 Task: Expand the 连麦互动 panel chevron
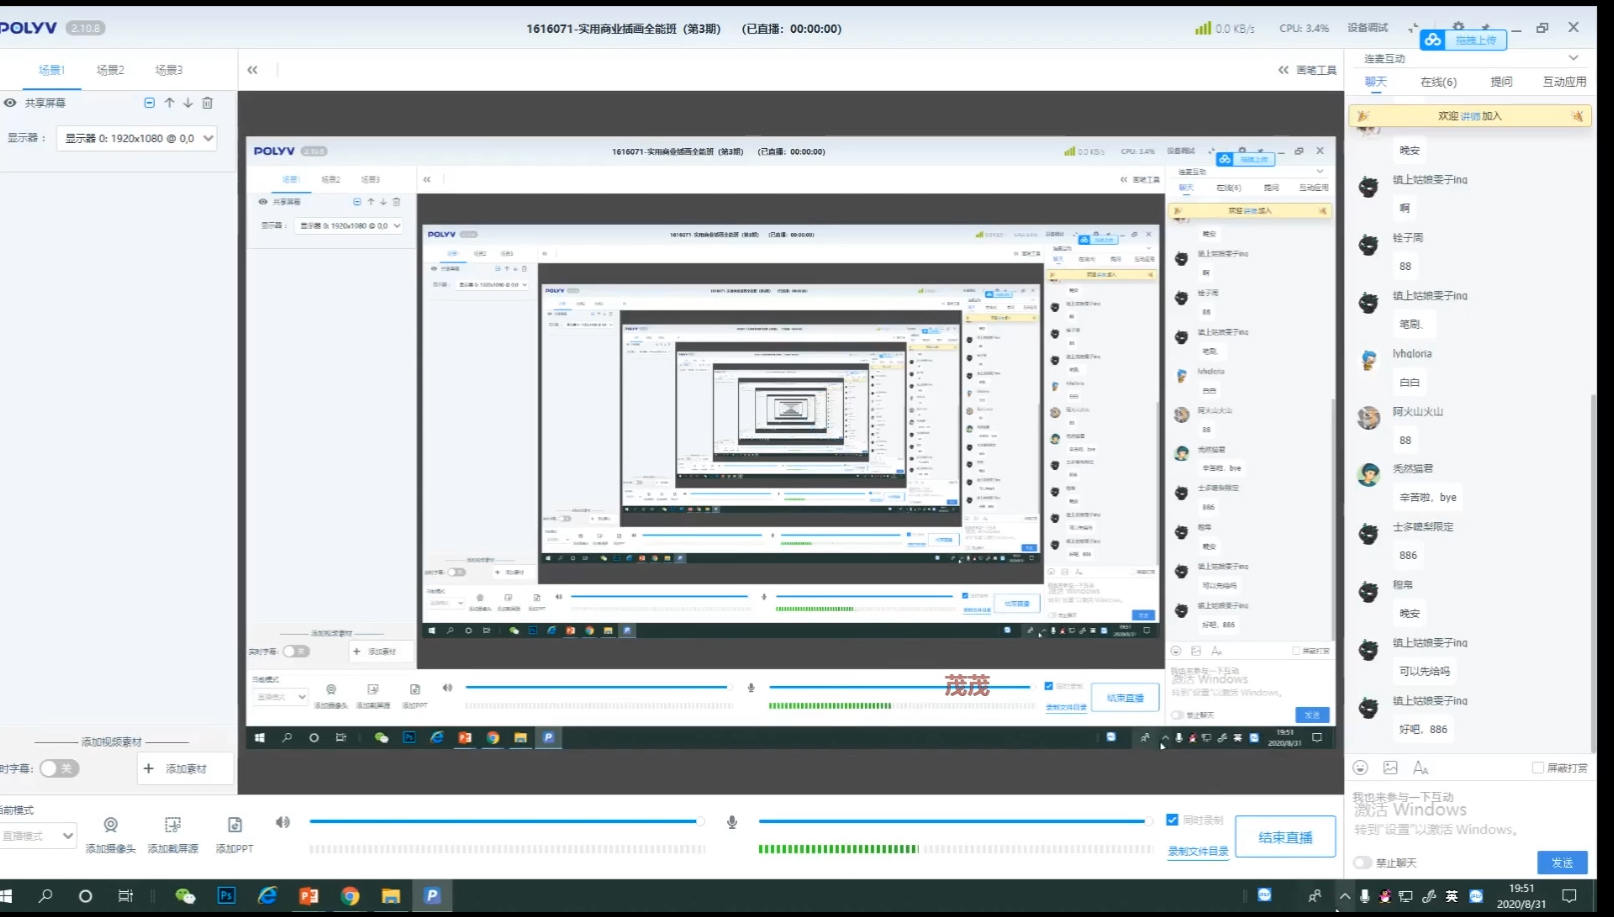(x=1573, y=58)
